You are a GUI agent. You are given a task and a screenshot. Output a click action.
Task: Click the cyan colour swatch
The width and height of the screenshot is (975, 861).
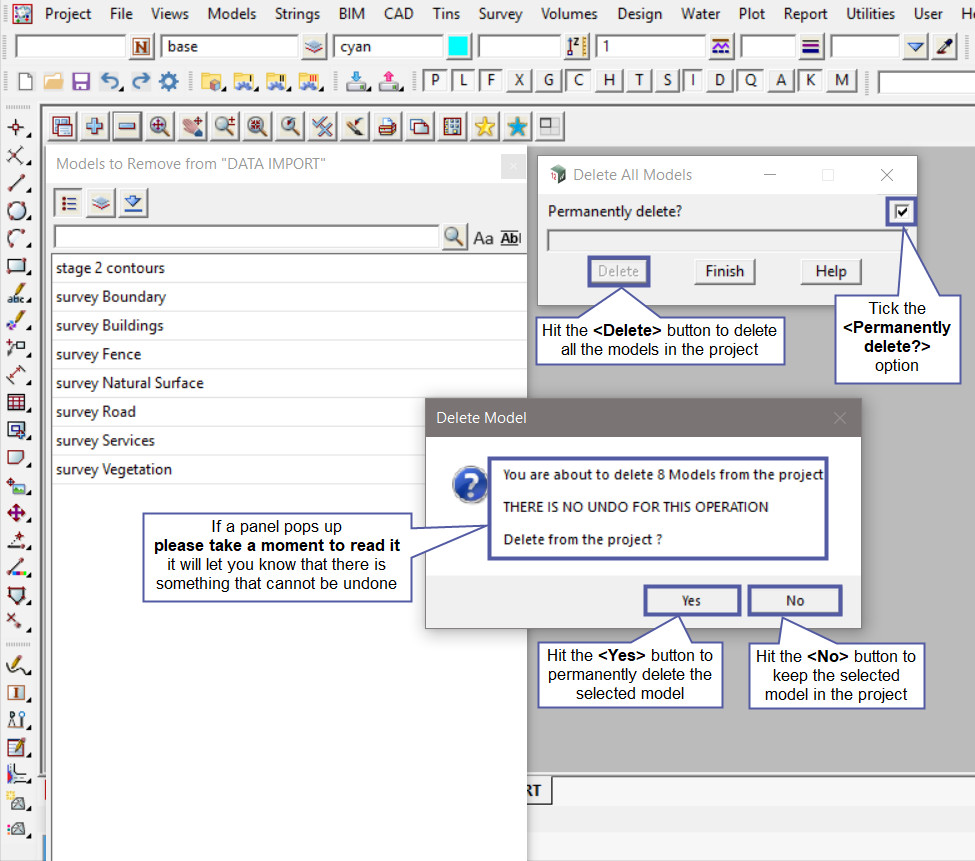click(459, 47)
